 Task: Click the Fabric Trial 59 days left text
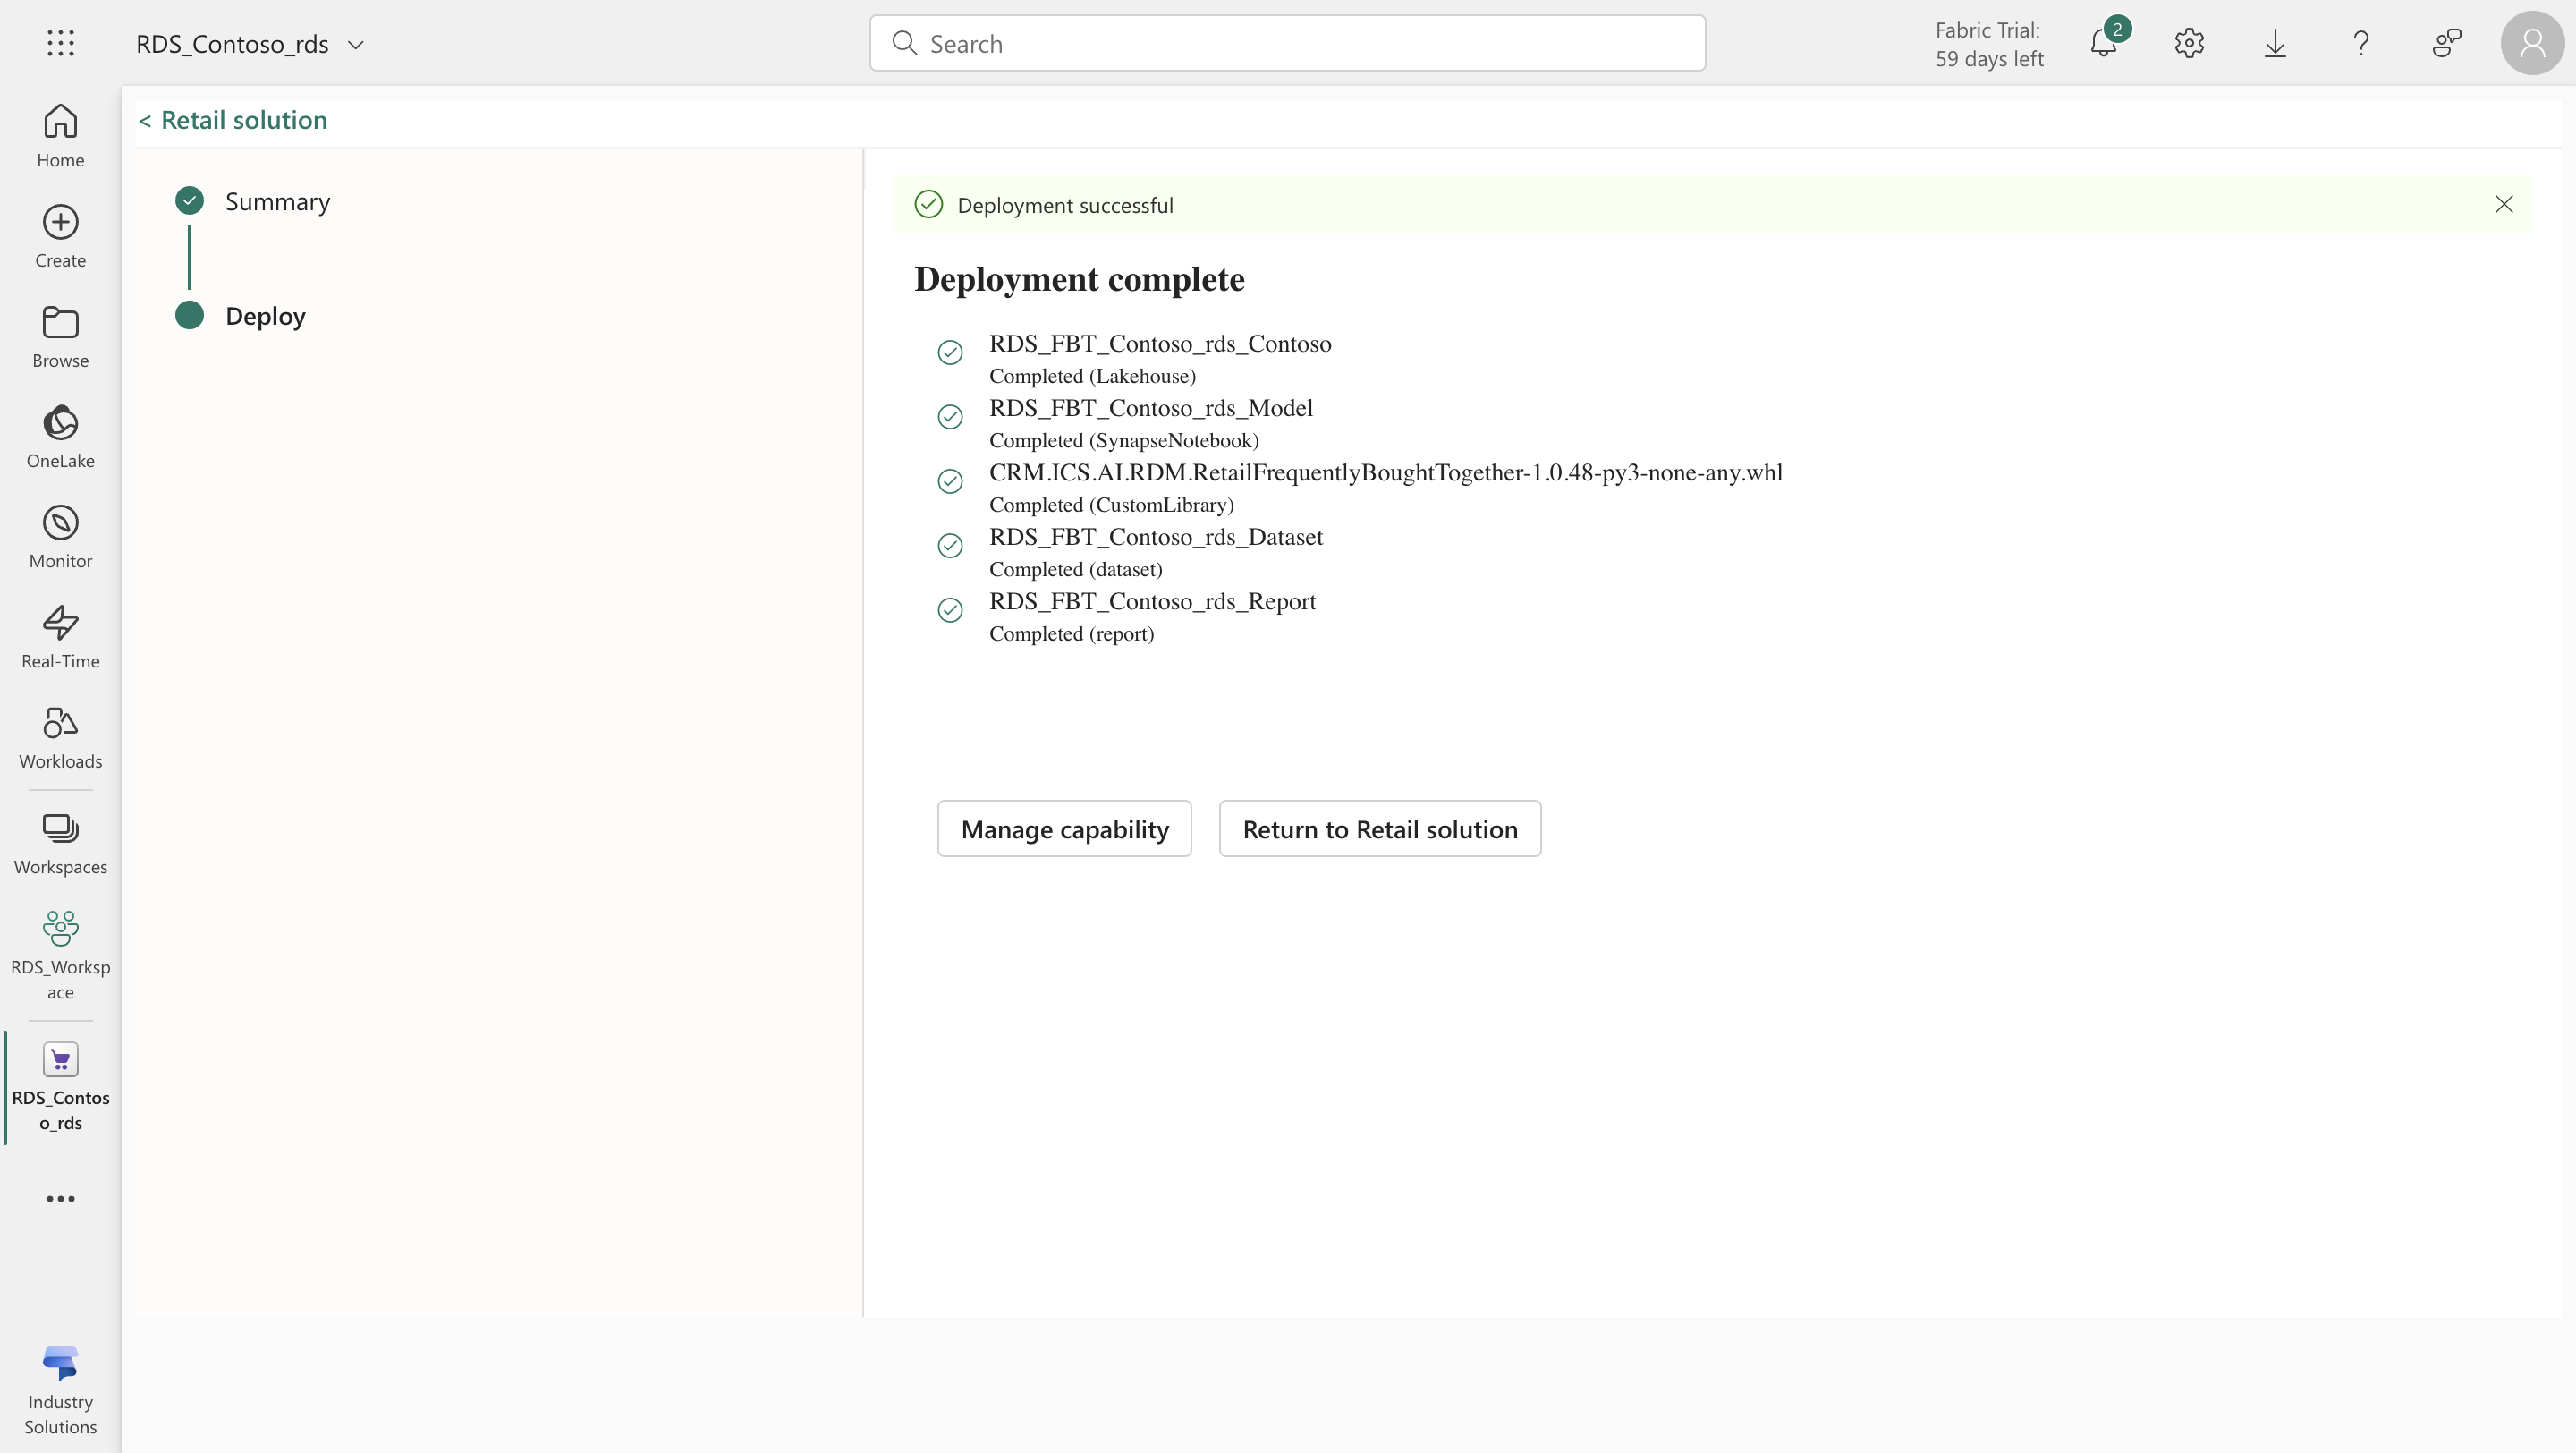1989,44
